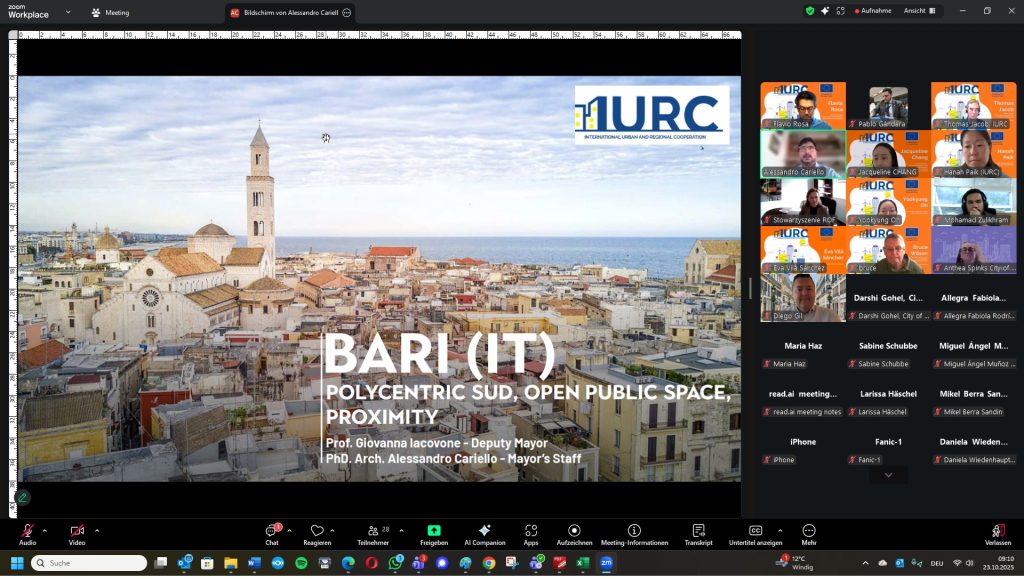Open the Mehr menu
The height and width of the screenshot is (579, 1024).
click(x=809, y=531)
